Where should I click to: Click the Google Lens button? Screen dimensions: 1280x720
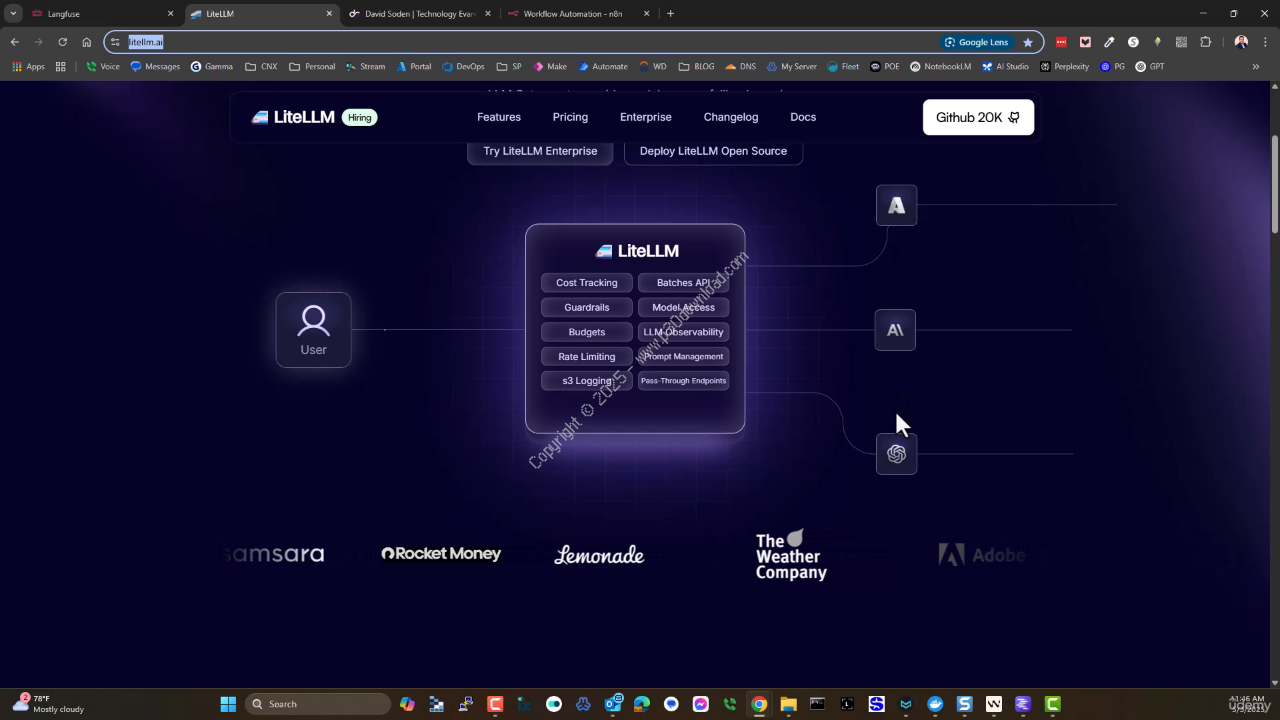click(x=975, y=42)
